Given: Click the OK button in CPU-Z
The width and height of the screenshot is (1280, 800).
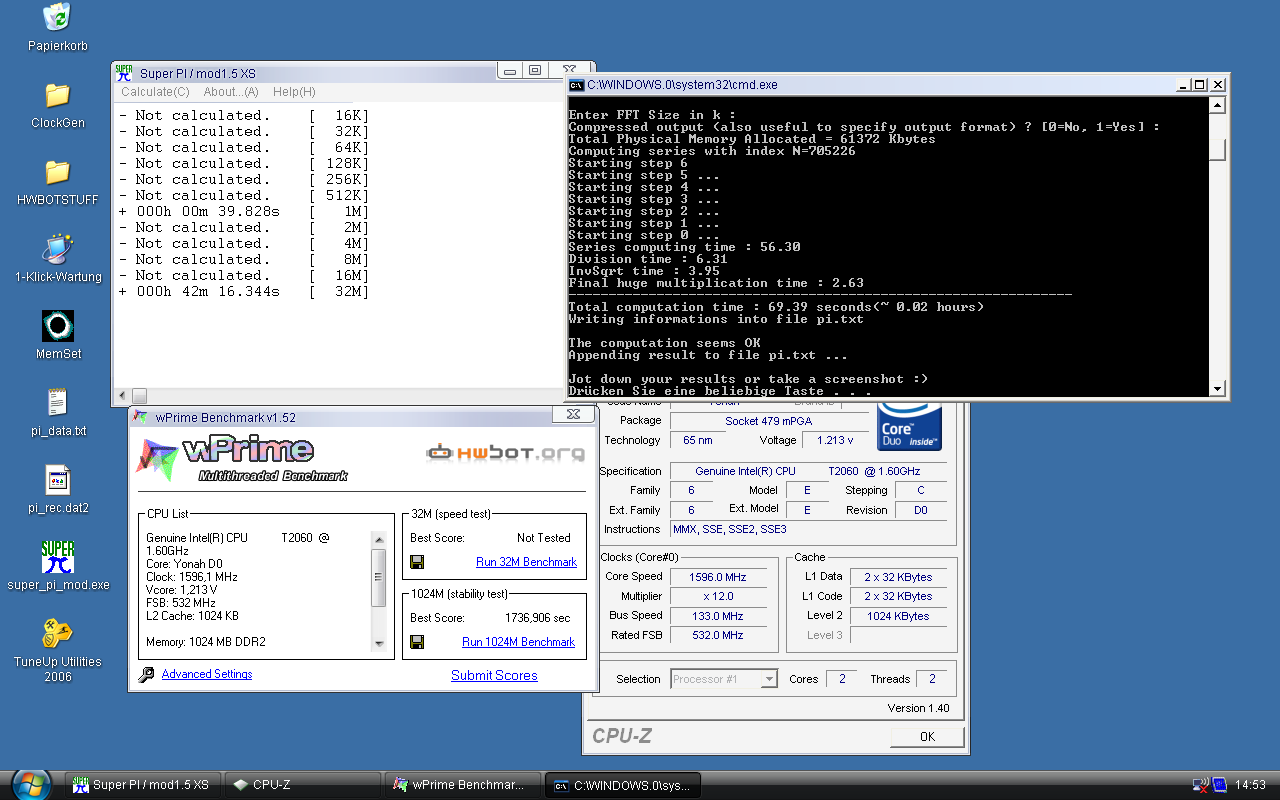Looking at the screenshot, I should (x=927, y=737).
